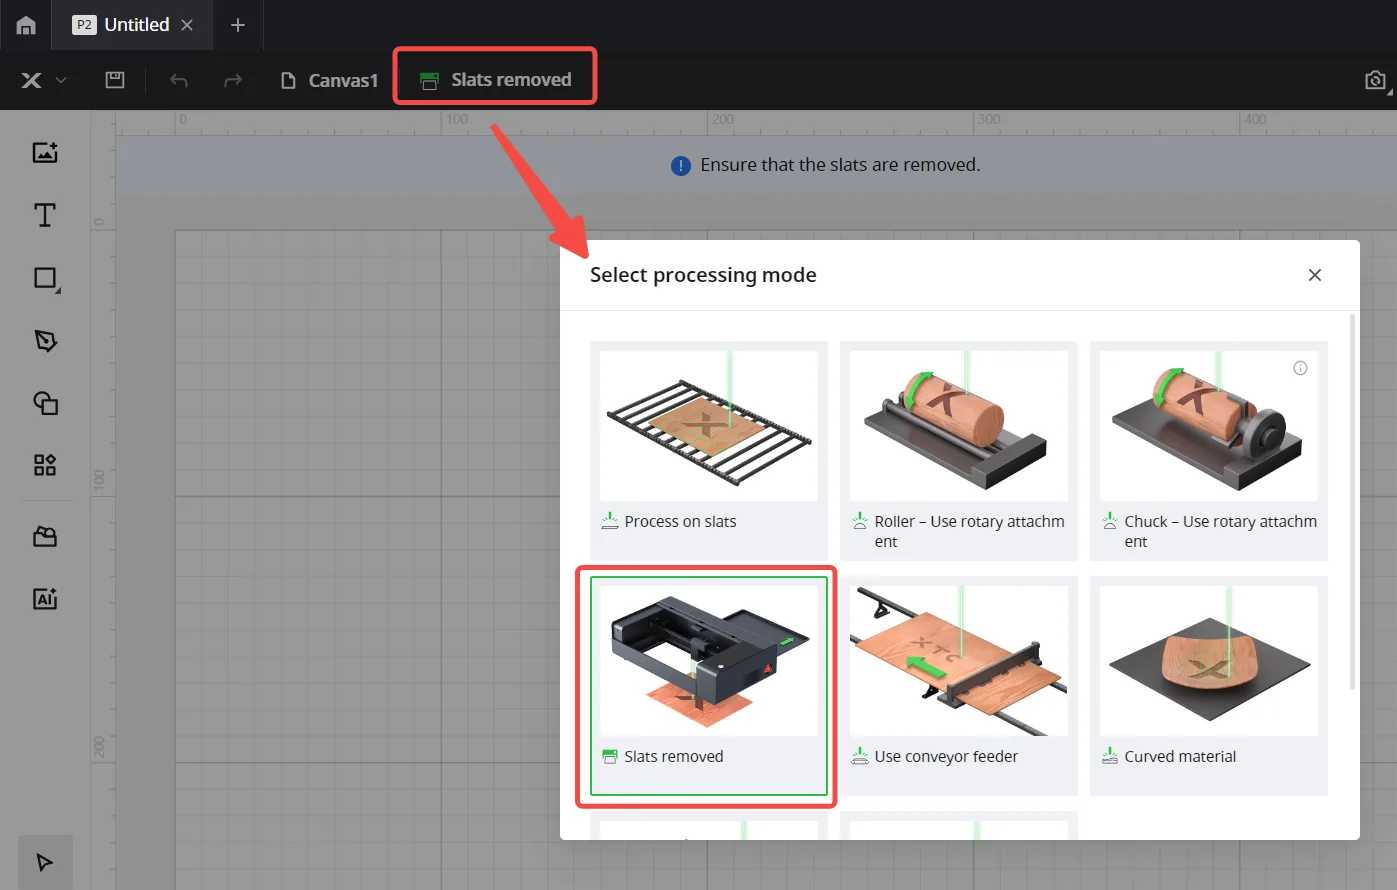Image resolution: width=1397 pixels, height=890 pixels.
Task: Click the processing mode dialog scrollbar
Action: [x=1352, y=502]
